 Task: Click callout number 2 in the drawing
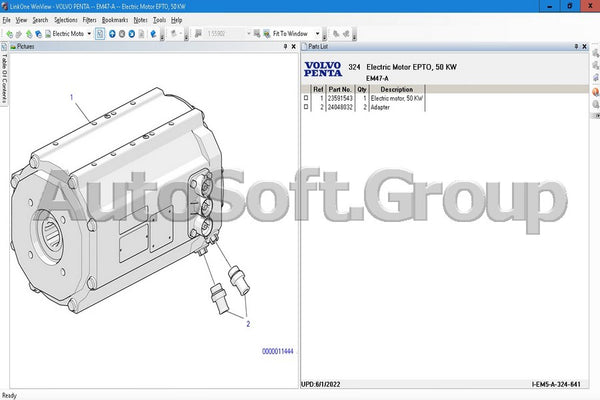(248, 324)
